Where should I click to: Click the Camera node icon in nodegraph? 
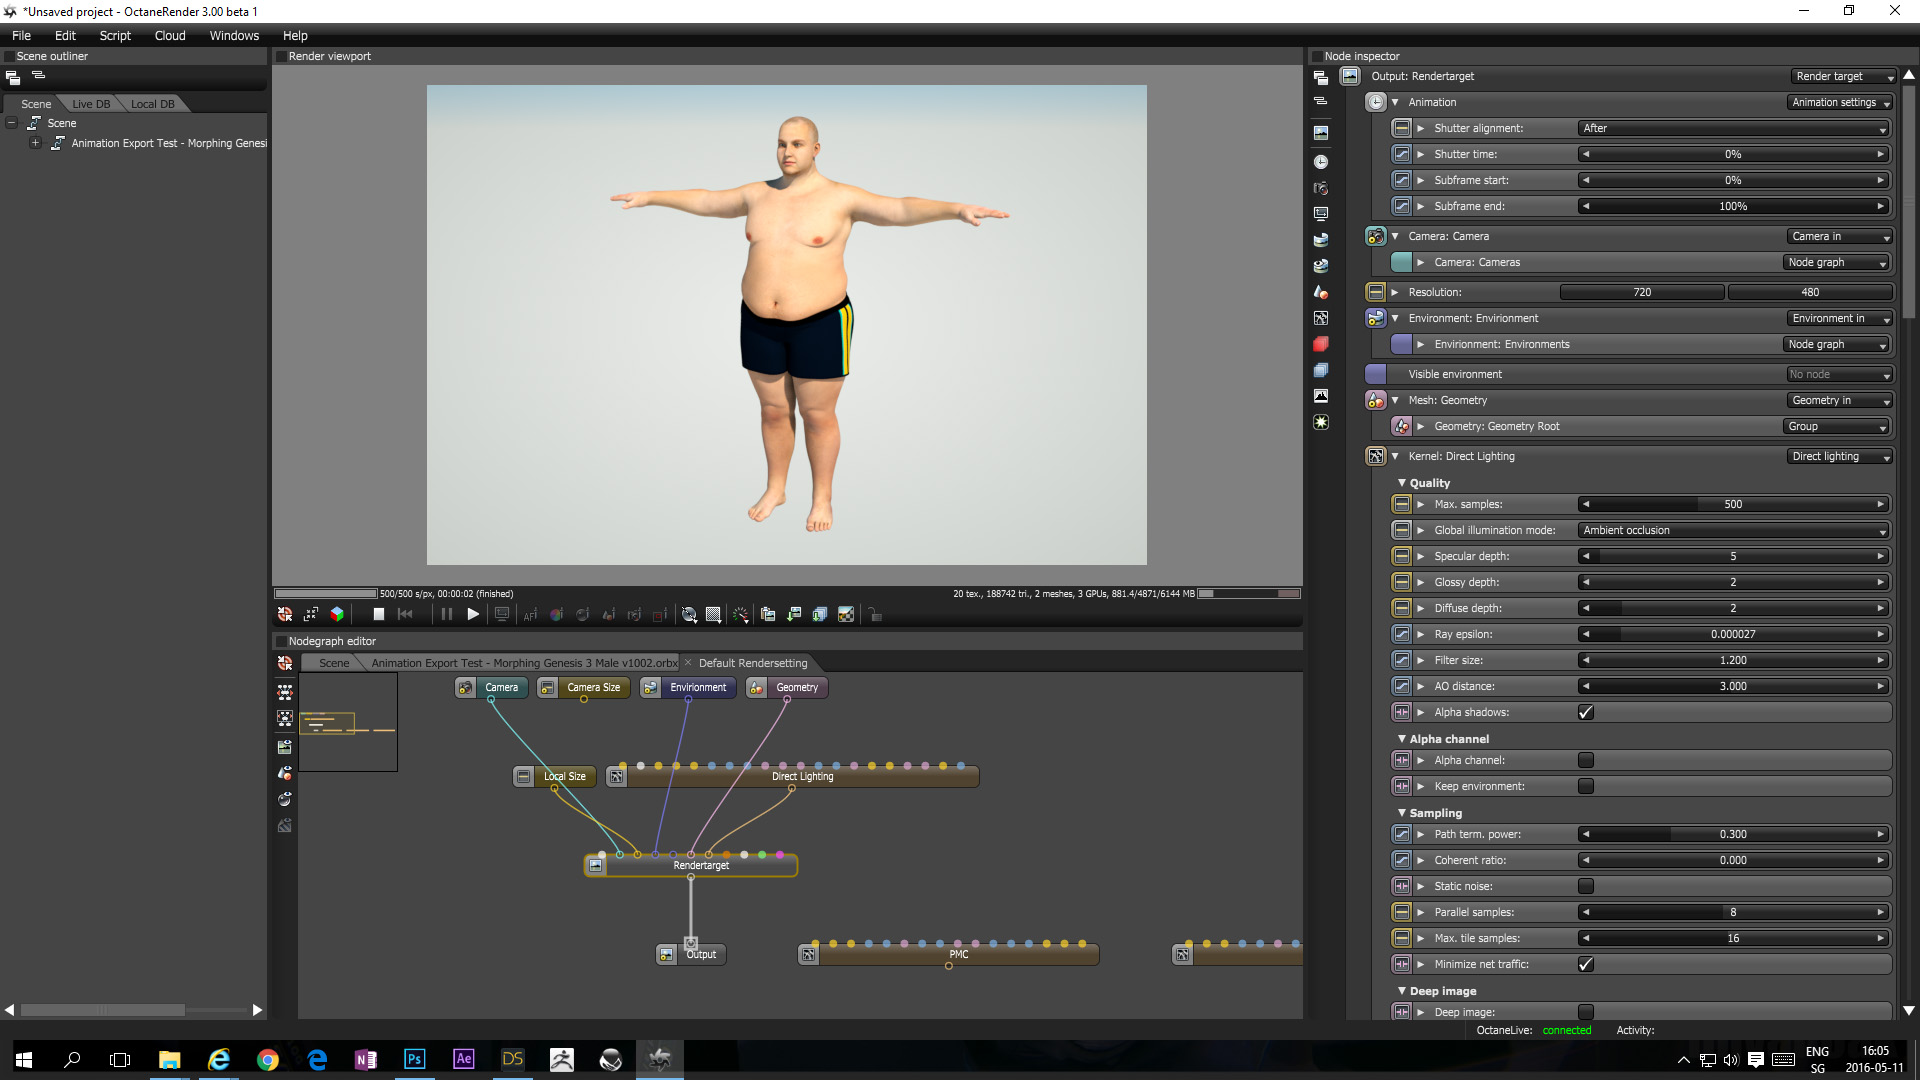466,688
